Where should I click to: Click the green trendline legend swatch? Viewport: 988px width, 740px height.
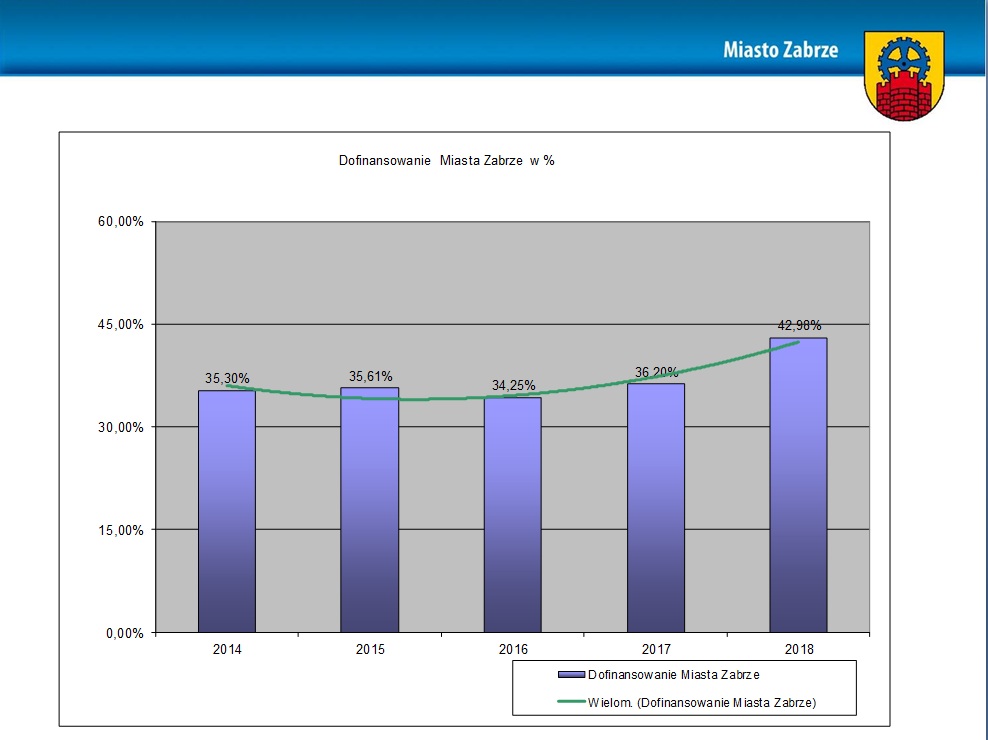pyautogui.click(x=571, y=702)
